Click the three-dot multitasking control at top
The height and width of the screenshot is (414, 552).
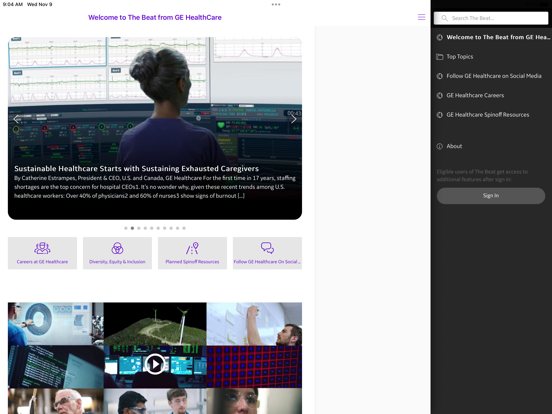[x=276, y=5]
